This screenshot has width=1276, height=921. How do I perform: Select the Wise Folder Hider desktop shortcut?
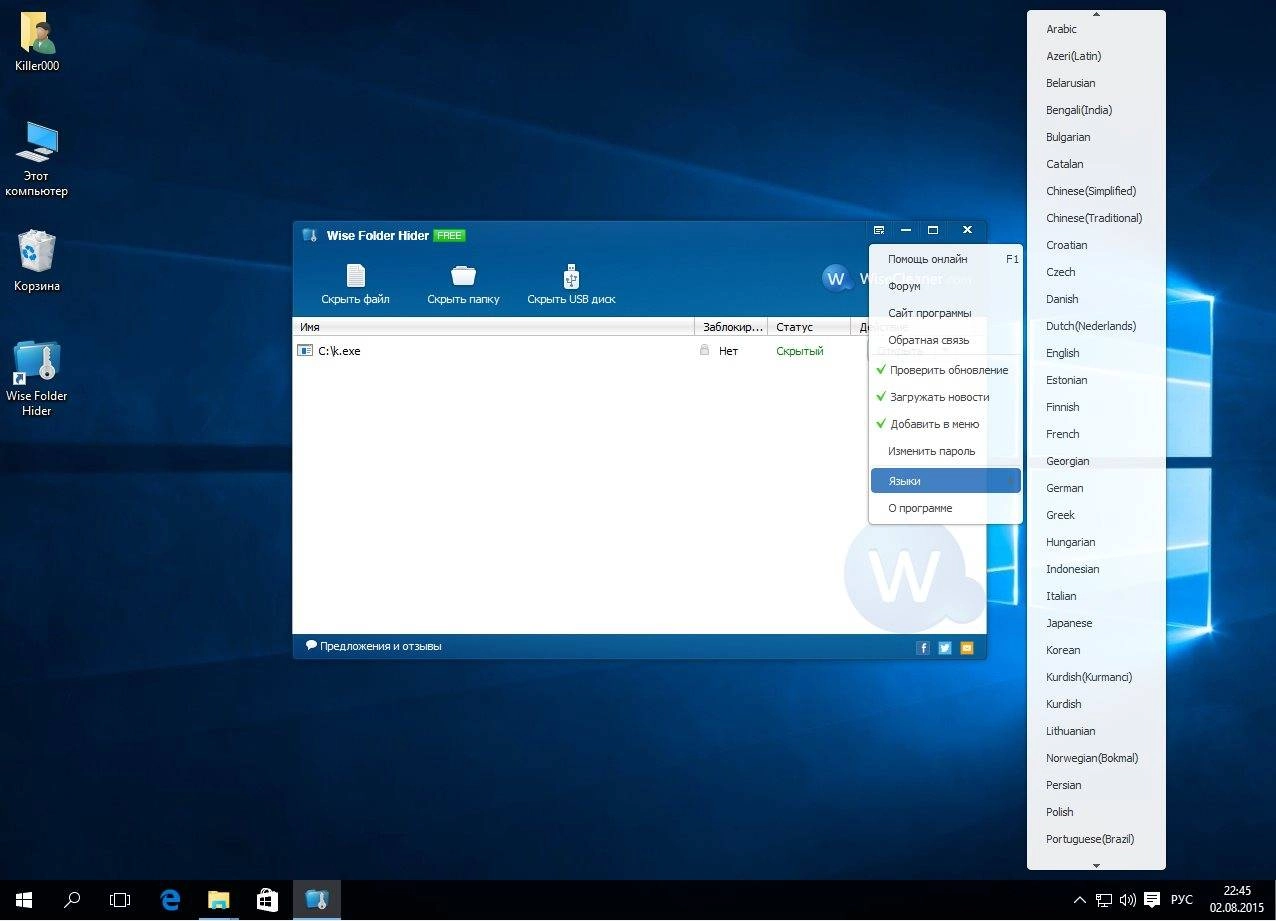point(37,379)
